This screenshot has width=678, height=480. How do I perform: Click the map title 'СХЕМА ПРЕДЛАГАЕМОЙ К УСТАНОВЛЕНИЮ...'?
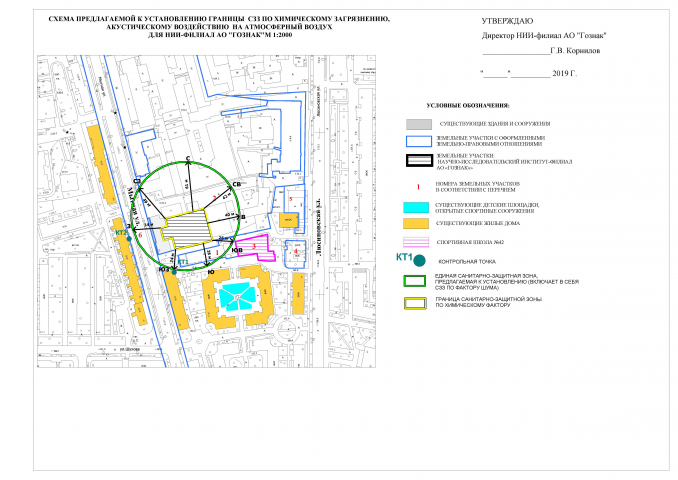[x=219, y=19]
